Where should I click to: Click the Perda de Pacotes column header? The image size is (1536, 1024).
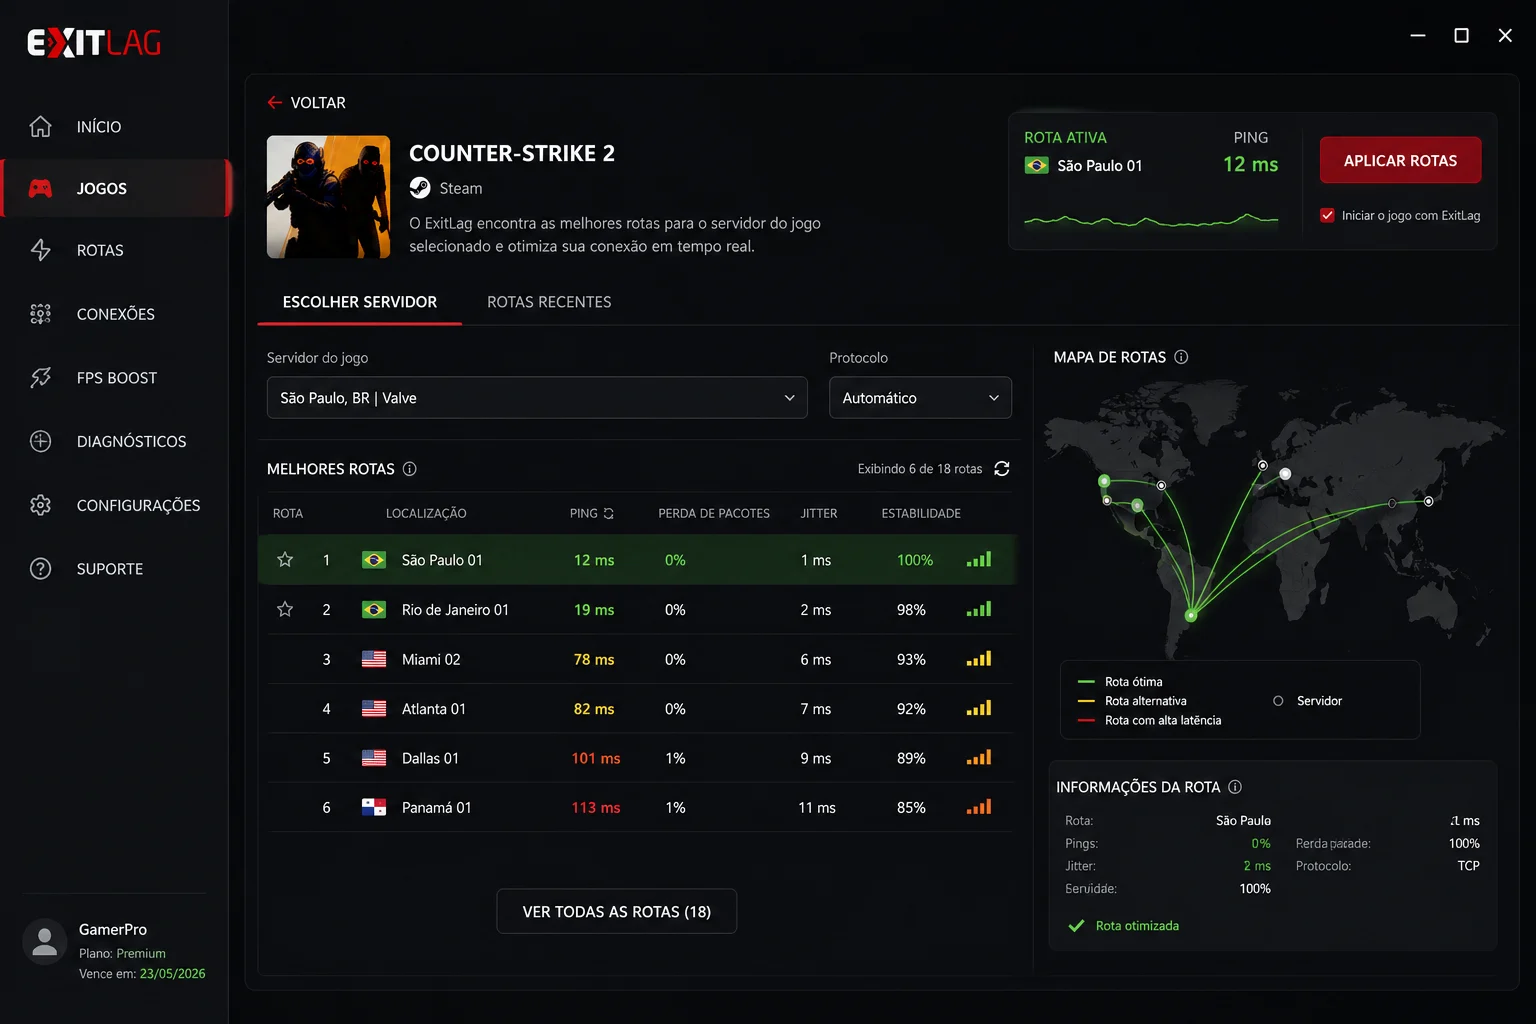714,513
